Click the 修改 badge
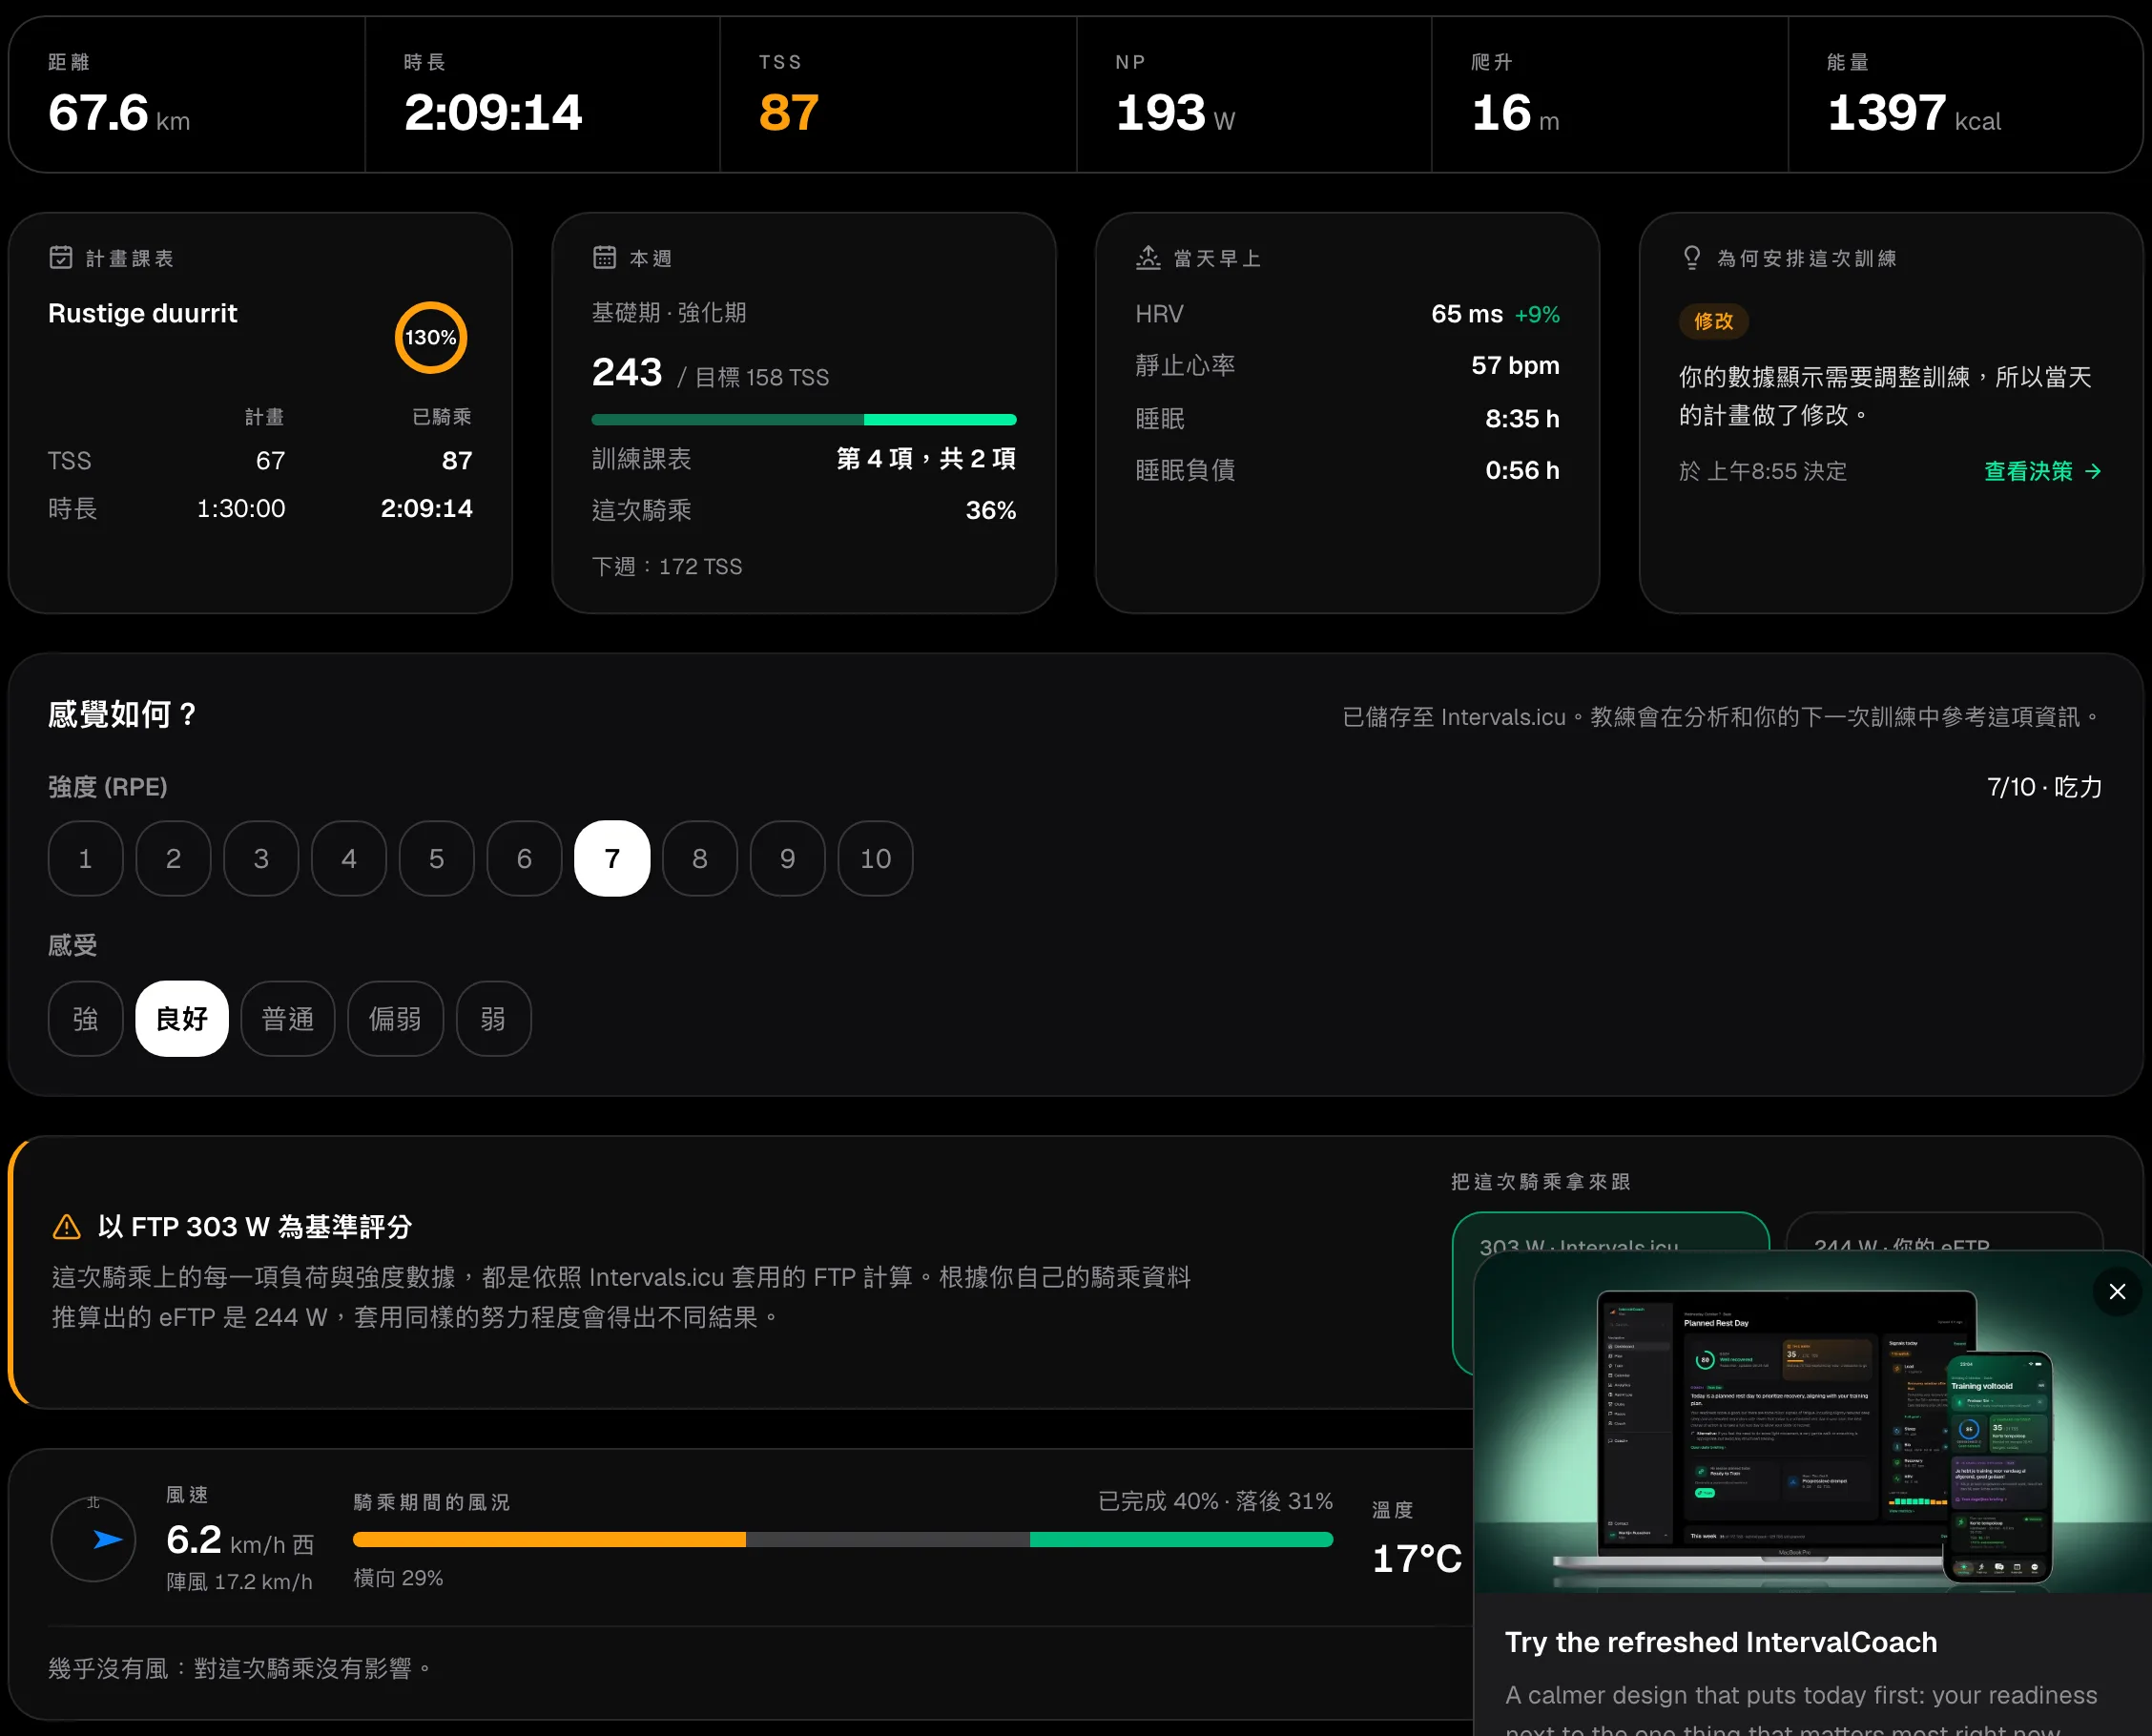This screenshot has width=2152, height=1736. pyautogui.click(x=1713, y=321)
